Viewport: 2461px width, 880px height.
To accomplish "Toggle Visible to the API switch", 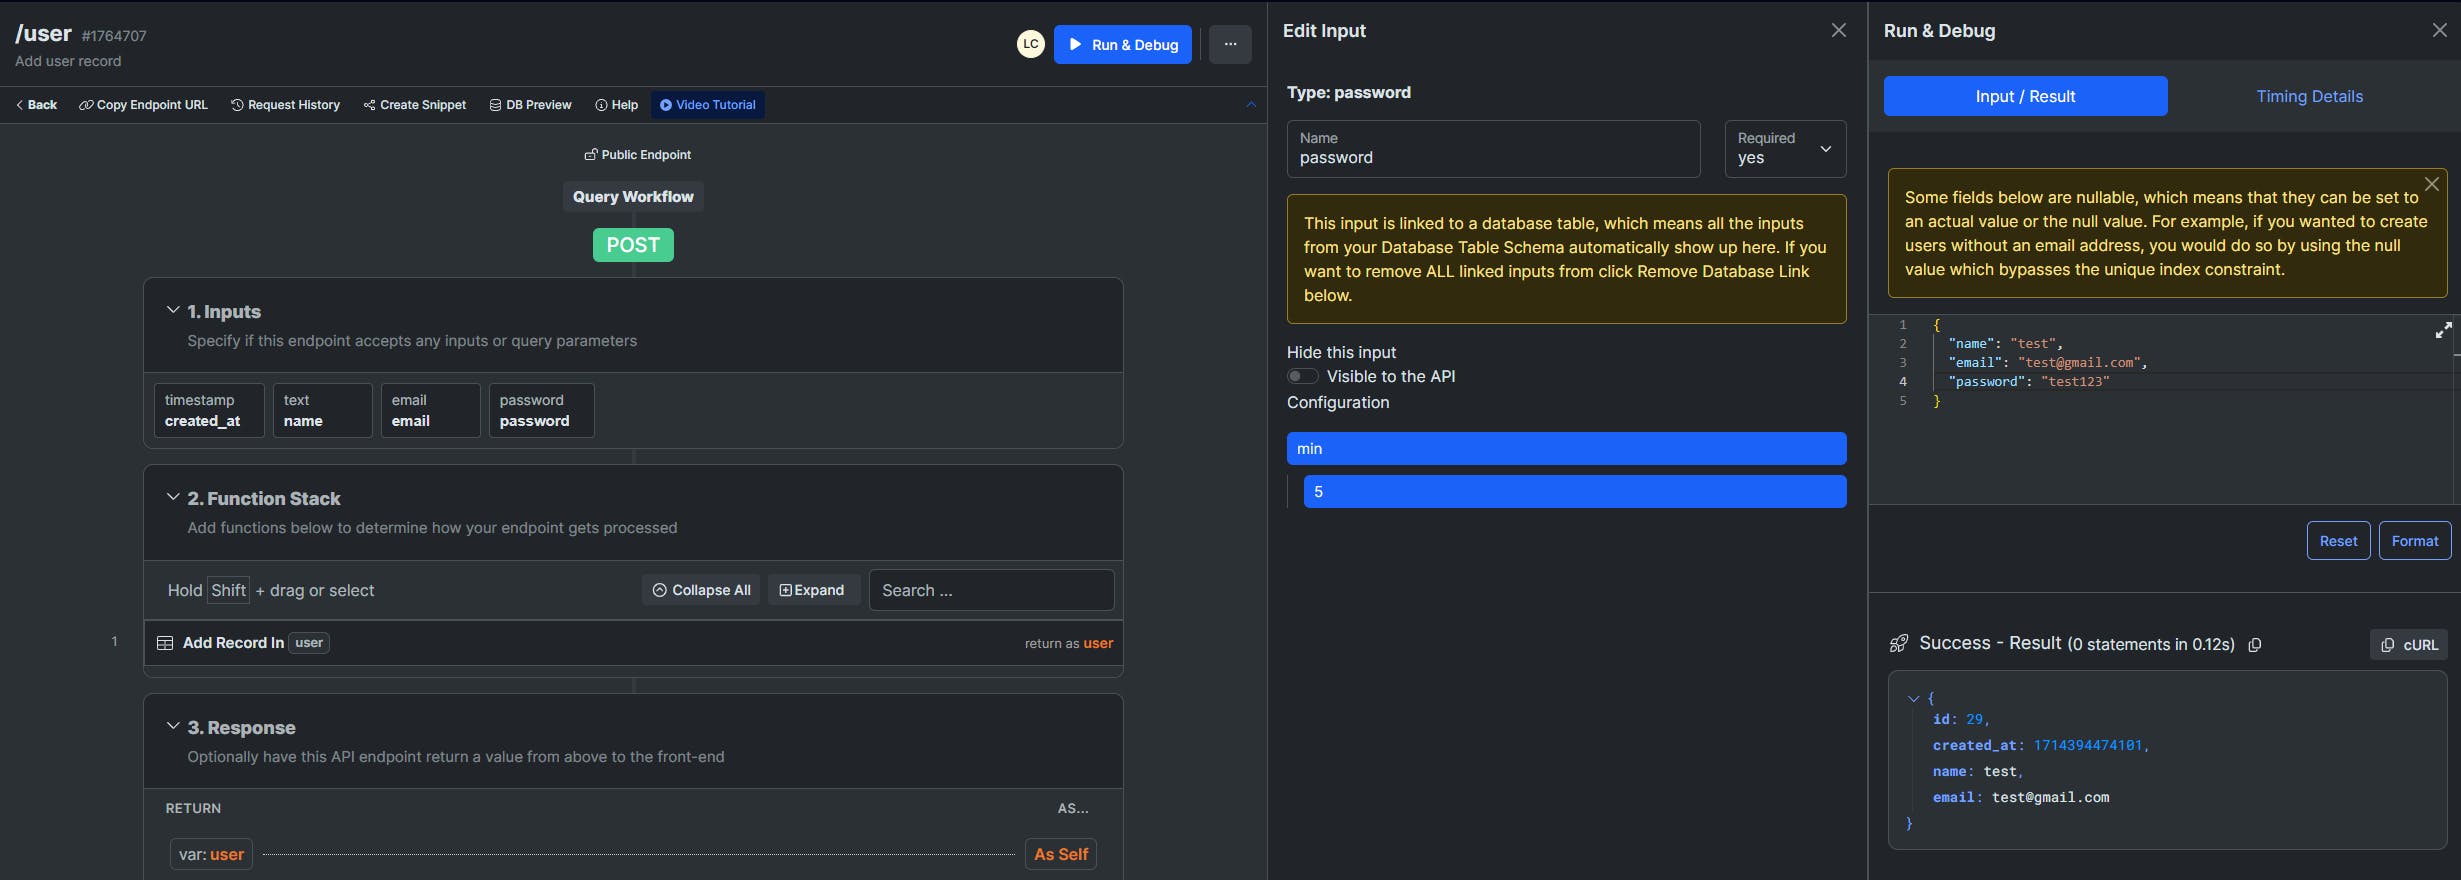I will pyautogui.click(x=1302, y=377).
